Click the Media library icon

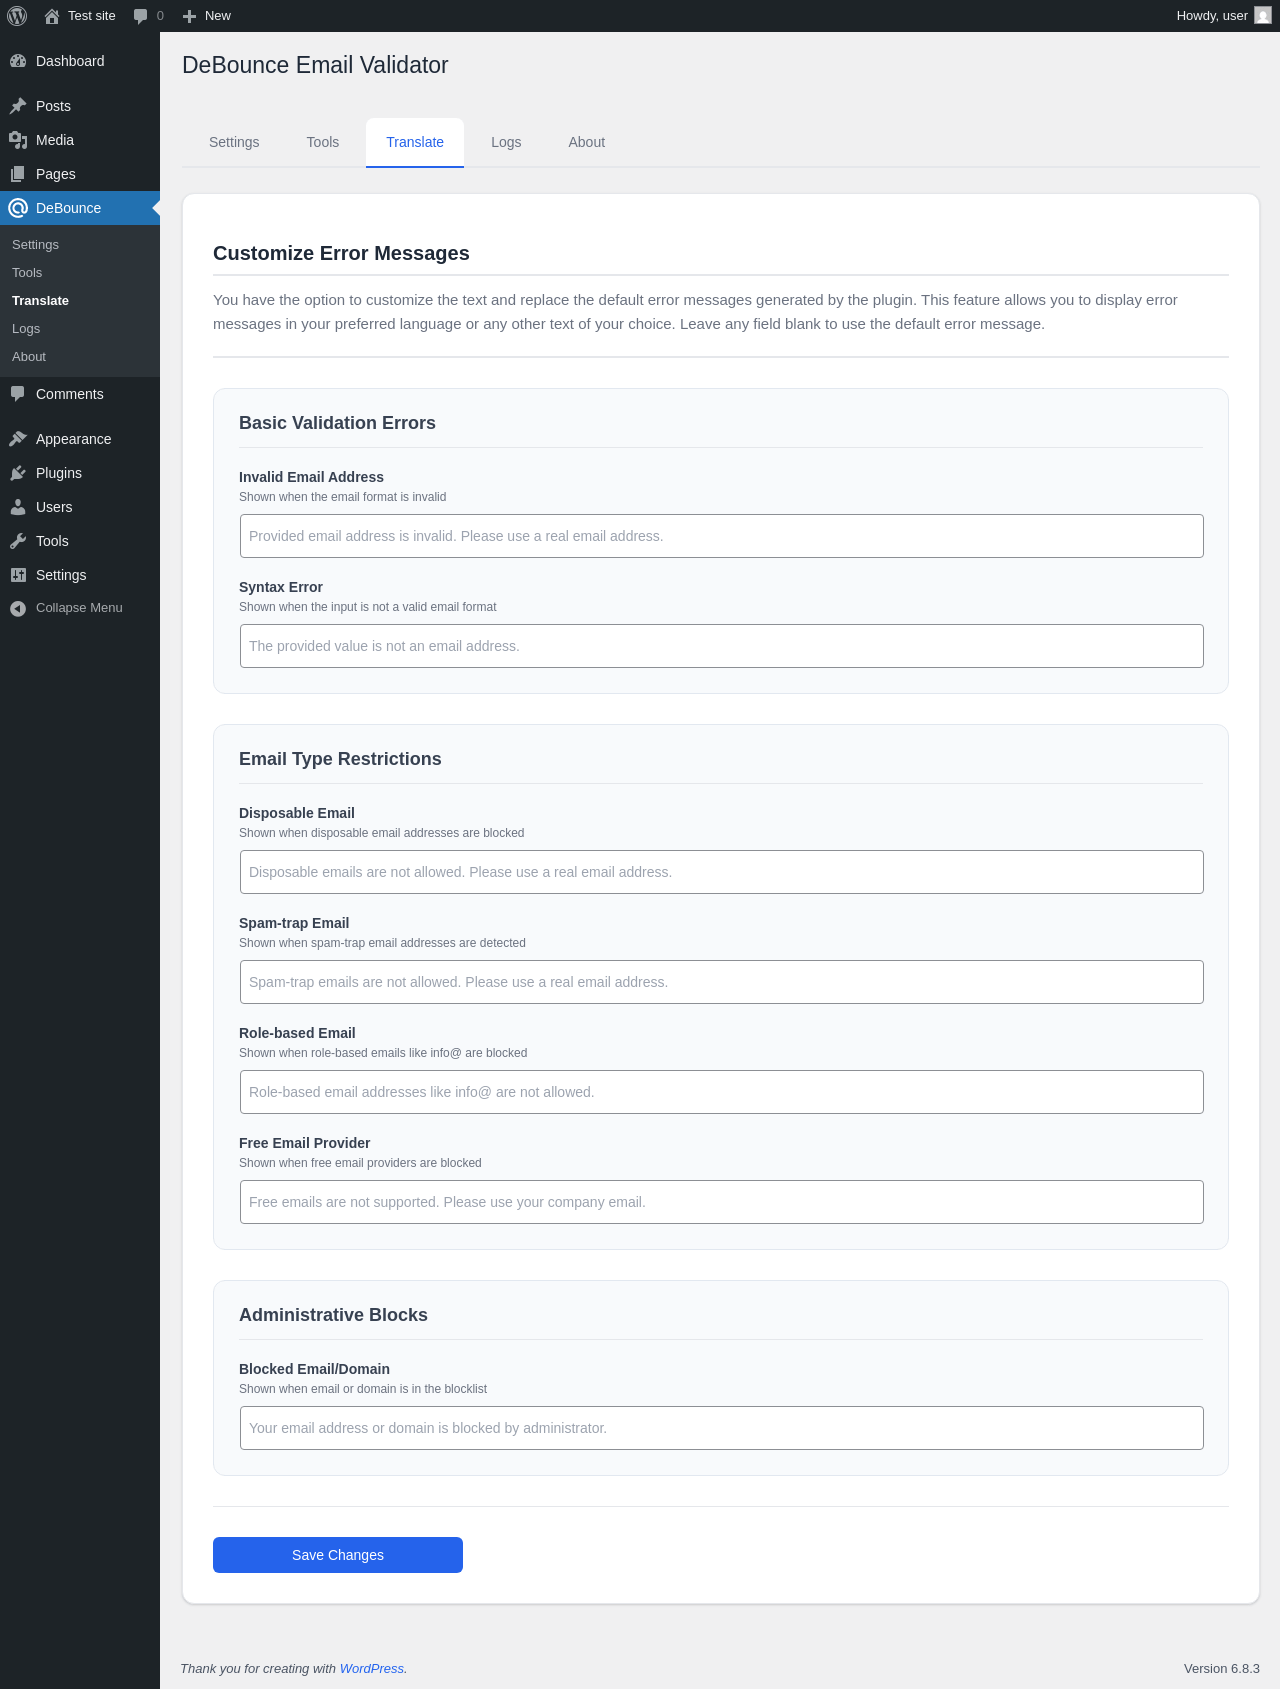coord(18,140)
